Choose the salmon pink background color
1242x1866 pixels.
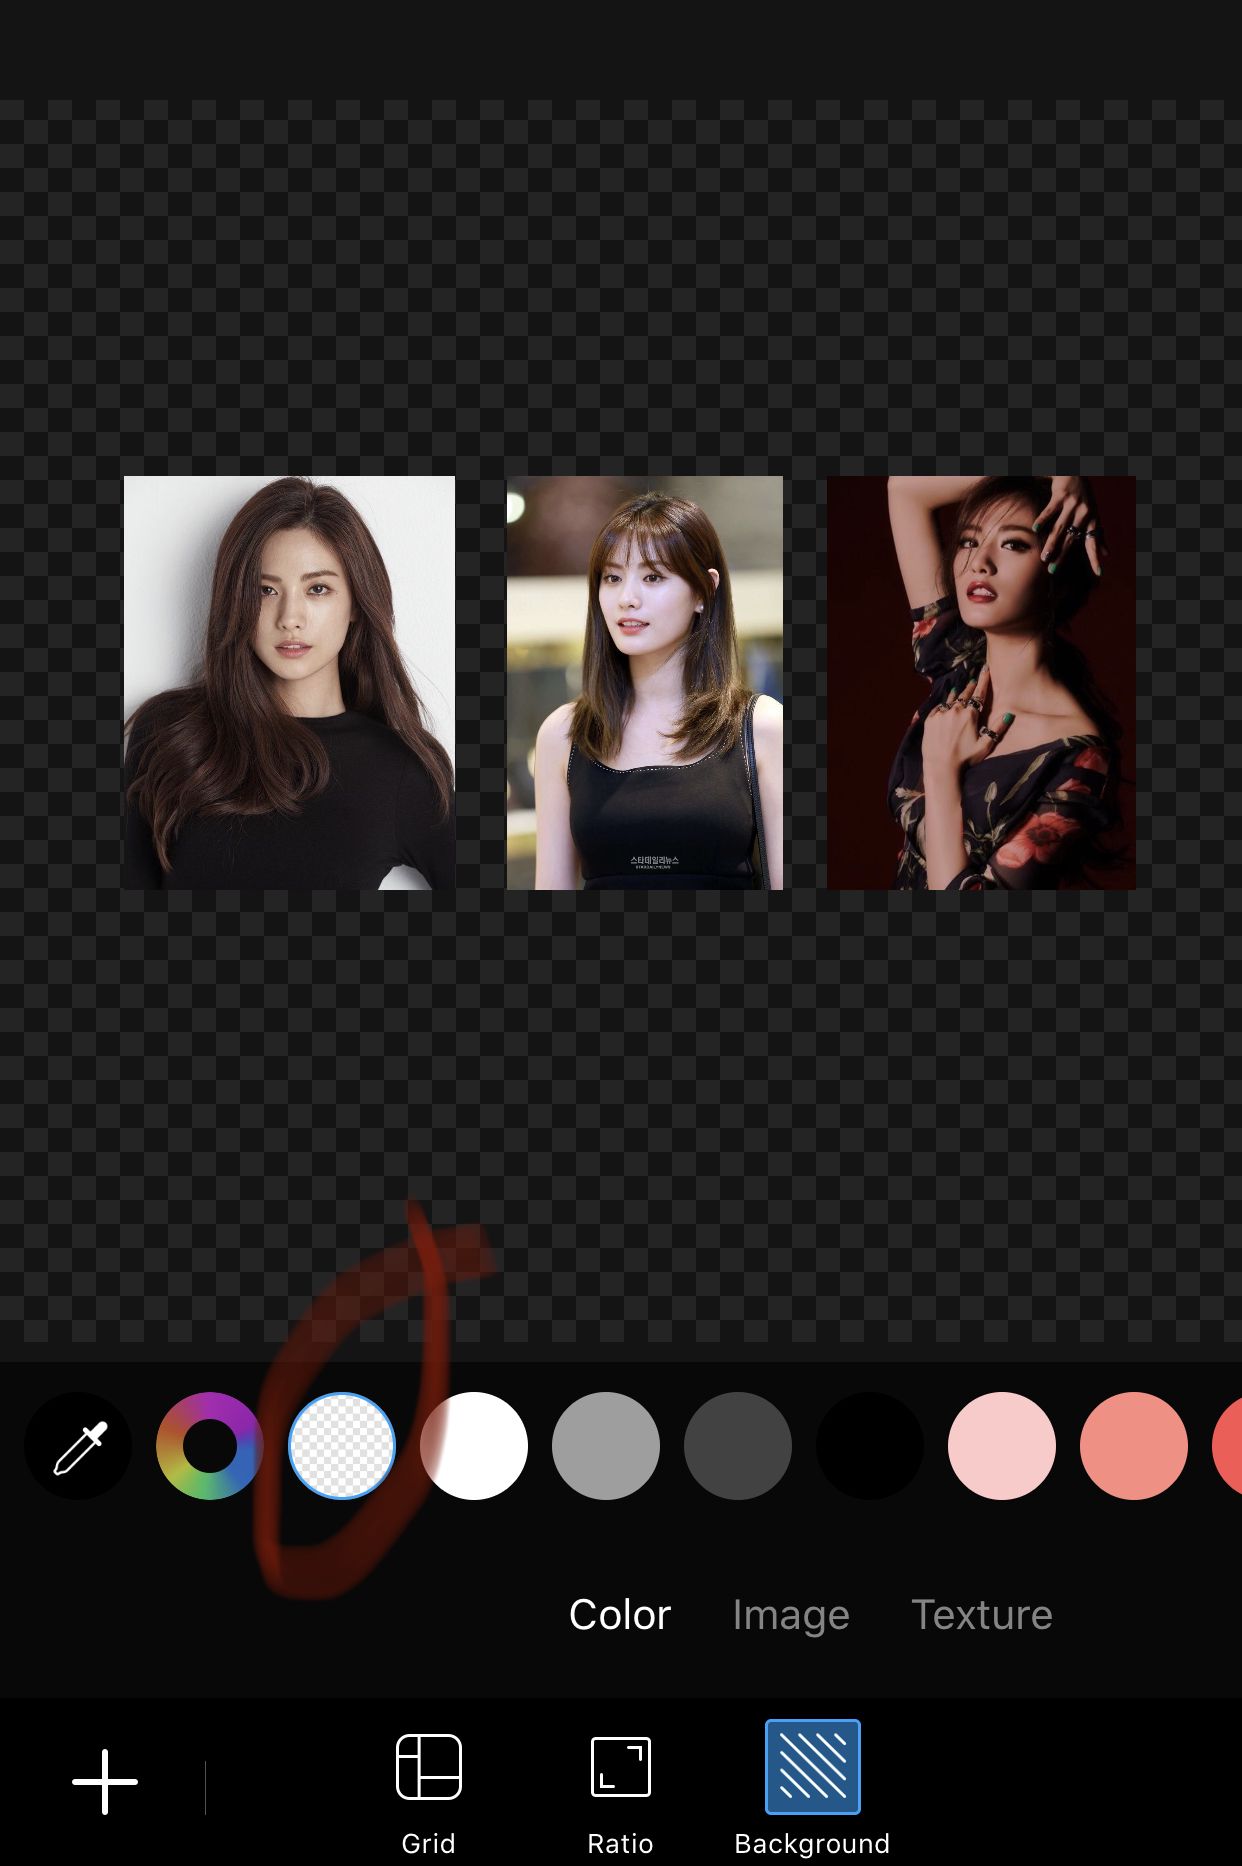[1134, 1446]
